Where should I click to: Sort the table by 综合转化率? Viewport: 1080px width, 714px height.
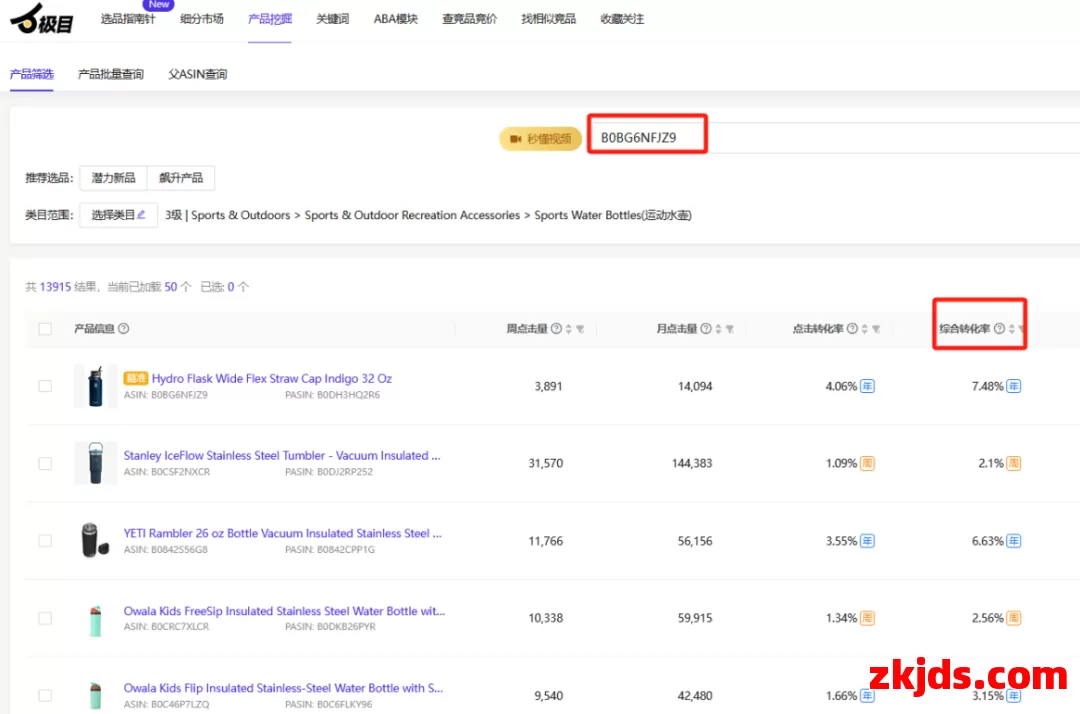pyautogui.click(x=1011, y=329)
